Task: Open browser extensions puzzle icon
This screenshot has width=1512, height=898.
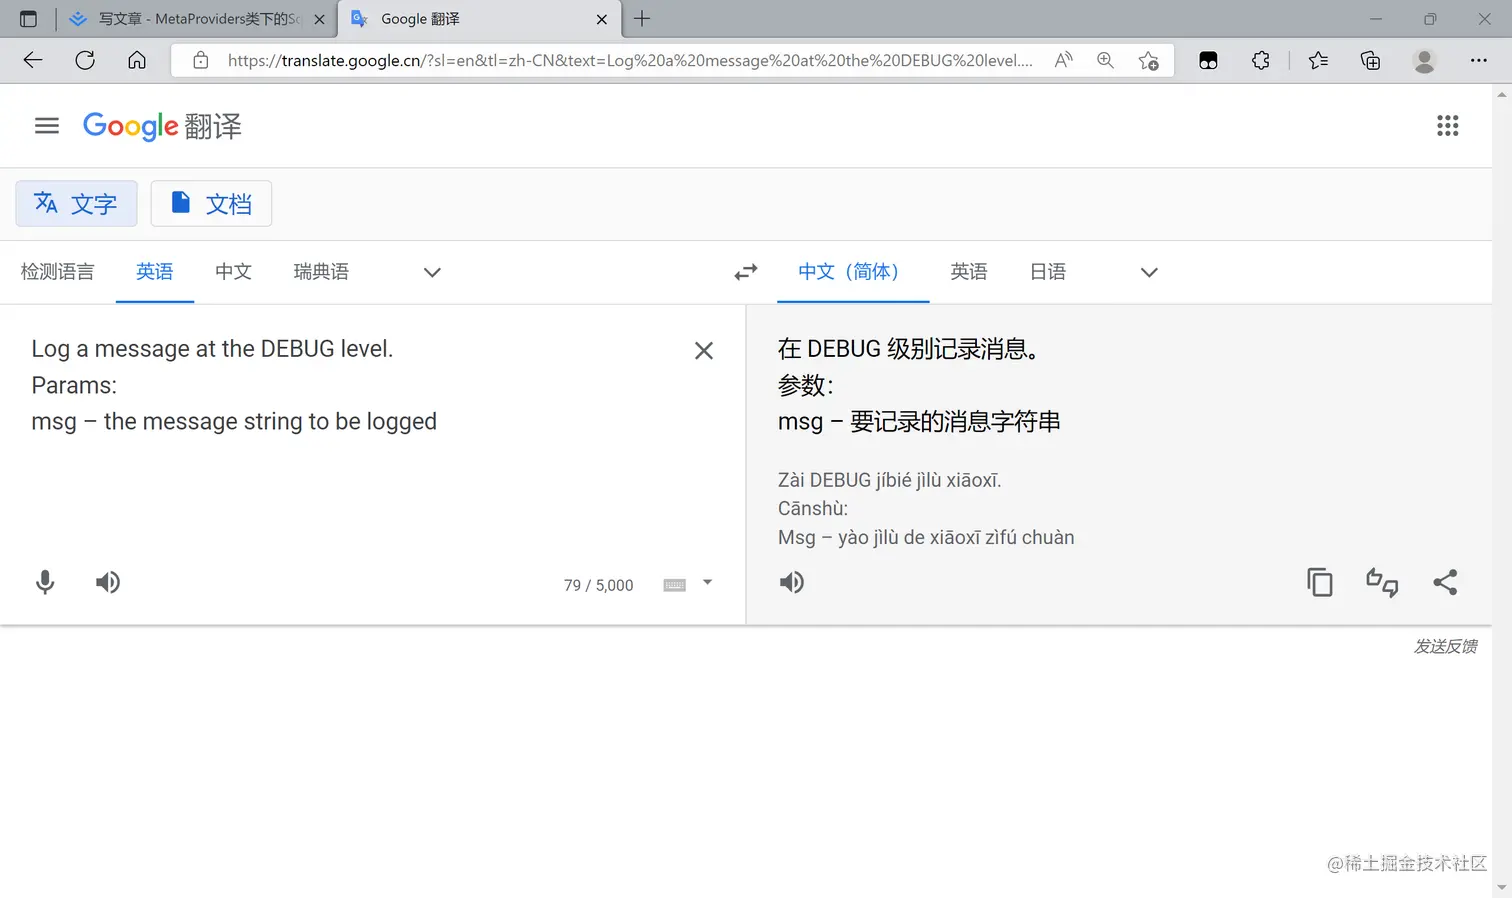Action: coord(1261,60)
